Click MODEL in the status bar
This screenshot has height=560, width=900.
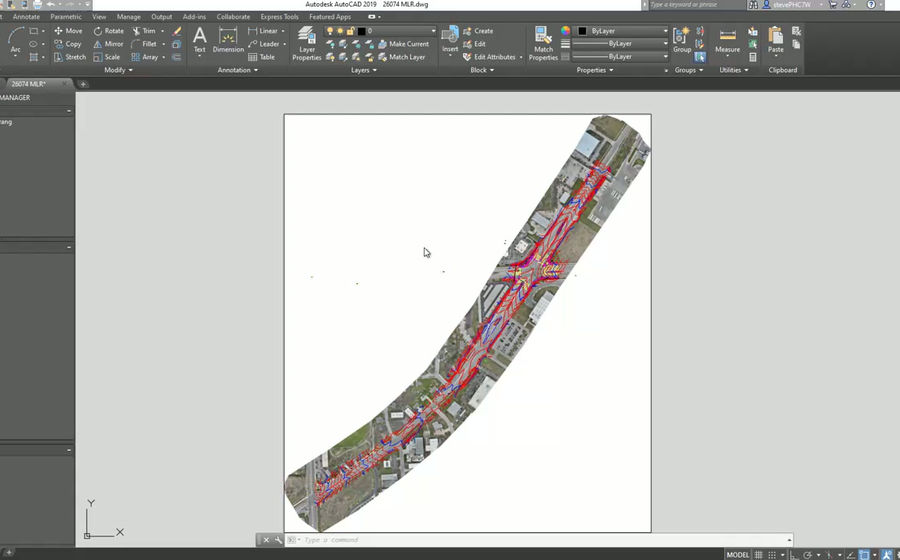(x=738, y=555)
